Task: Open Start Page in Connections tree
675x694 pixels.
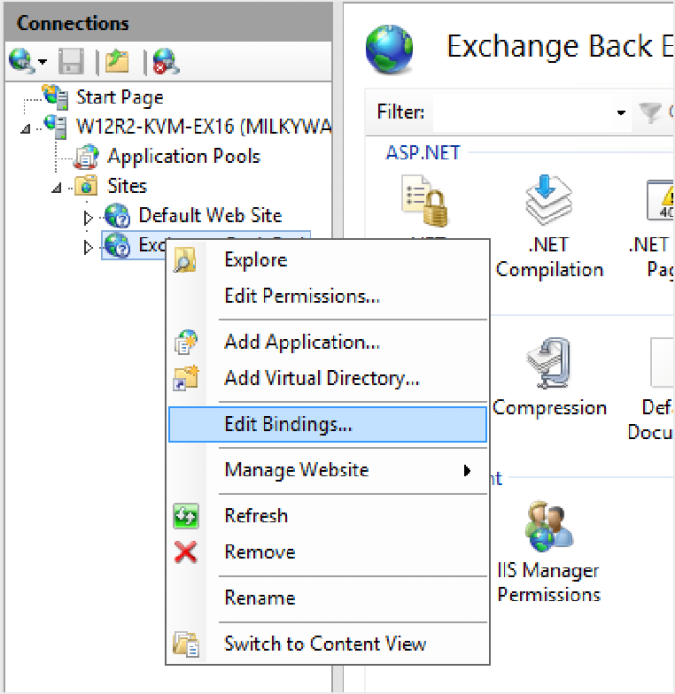Action: click(x=120, y=97)
